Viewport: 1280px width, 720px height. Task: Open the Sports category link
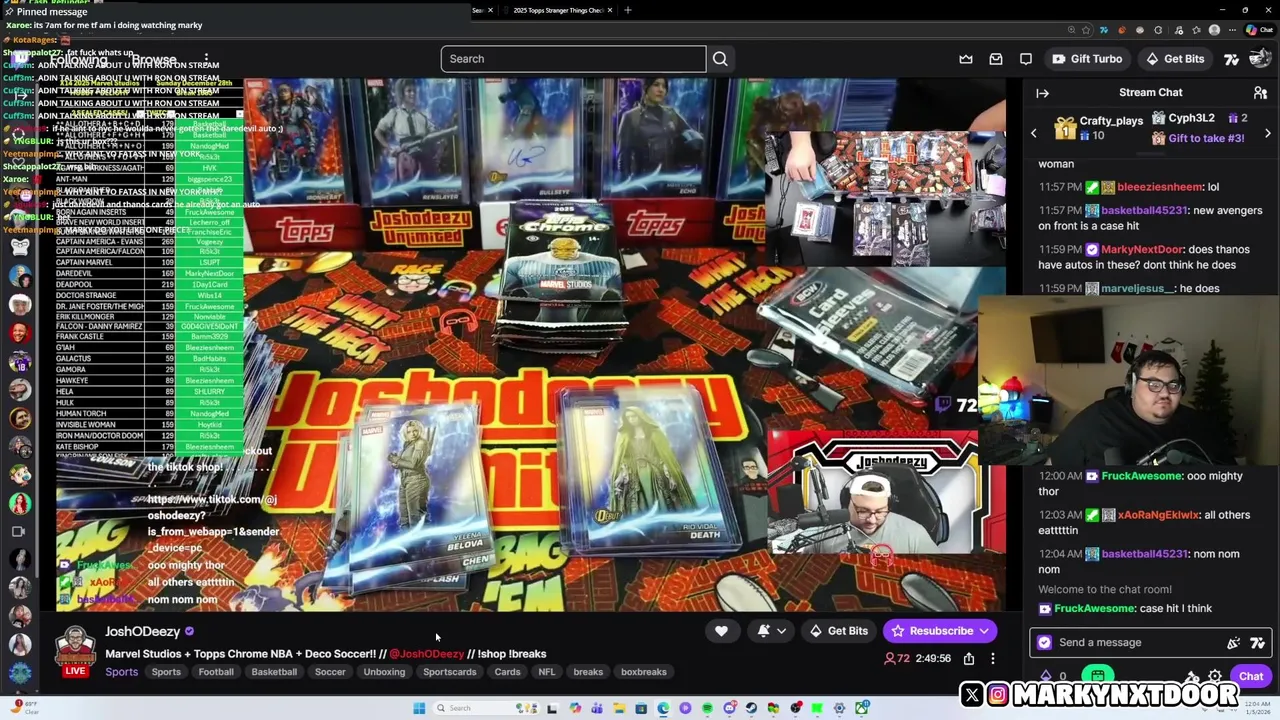pyautogui.click(x=122, y=672)
